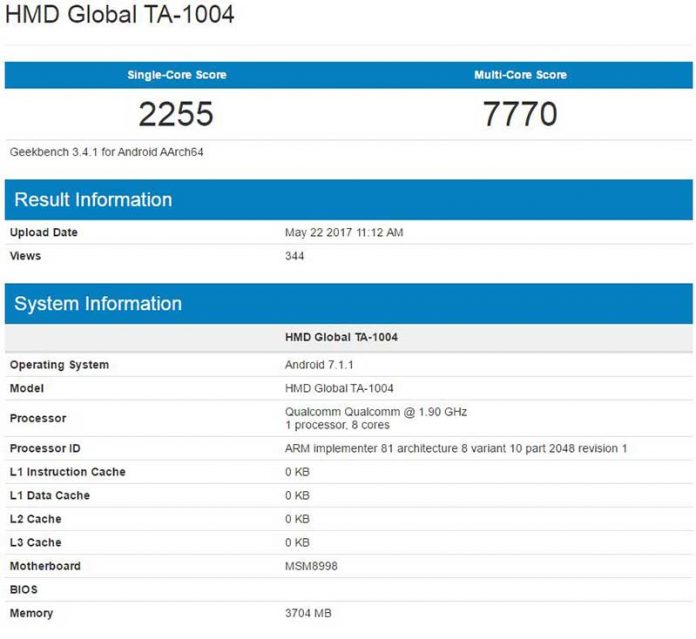Click the HMD Global TA-1004 page title
This screenshot has height=639, width=696.
tap(120, 16)
